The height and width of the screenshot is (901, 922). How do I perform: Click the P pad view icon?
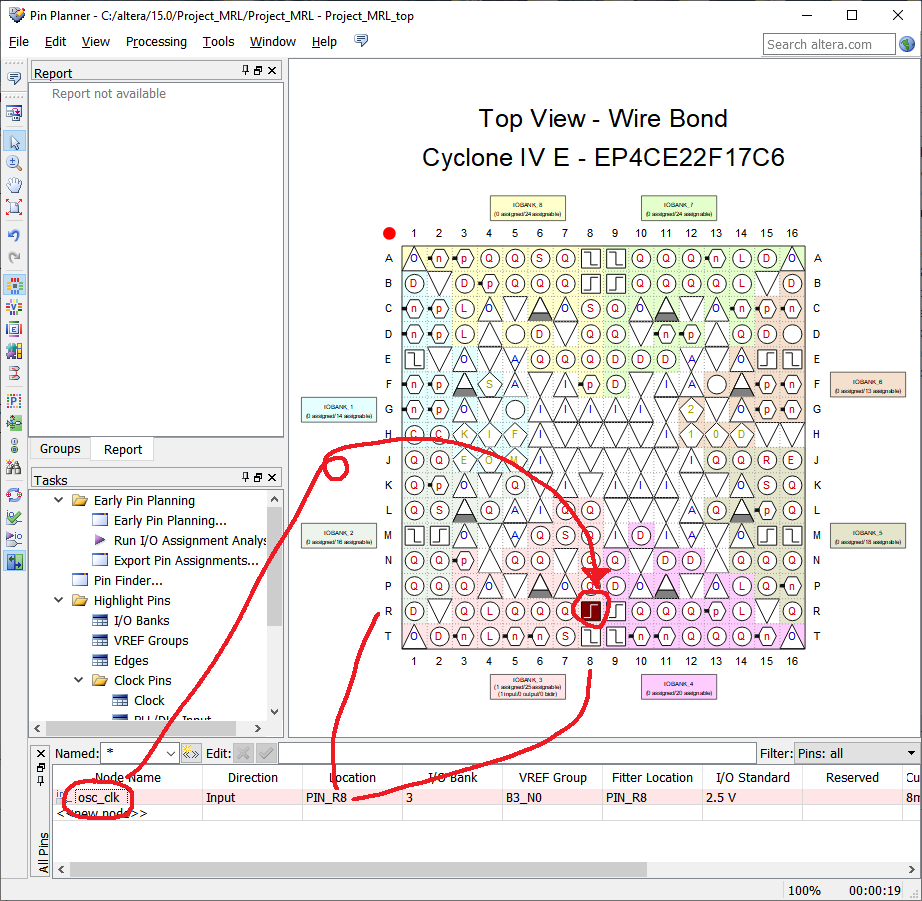pos(14,401)
